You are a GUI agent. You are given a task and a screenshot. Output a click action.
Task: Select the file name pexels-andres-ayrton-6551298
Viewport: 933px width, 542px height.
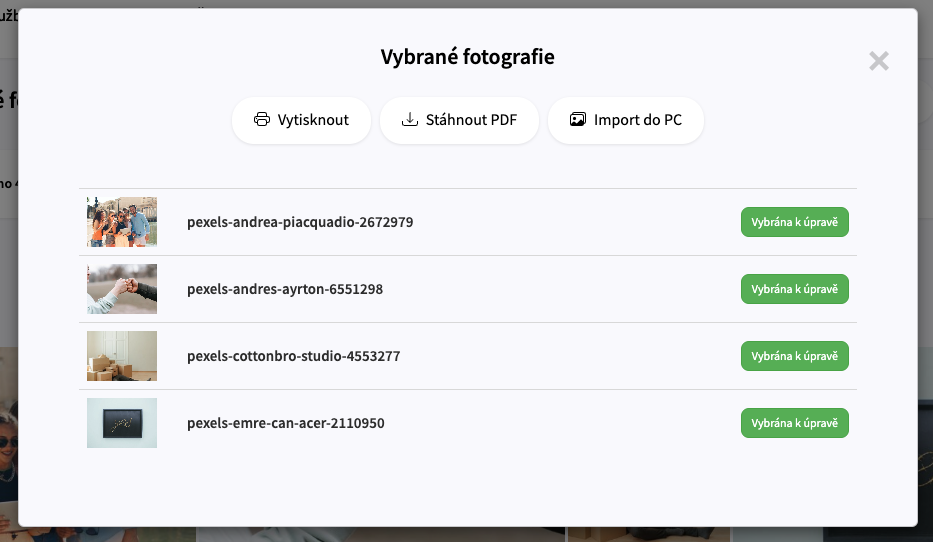pyautogui.click(x=285, y=289)
